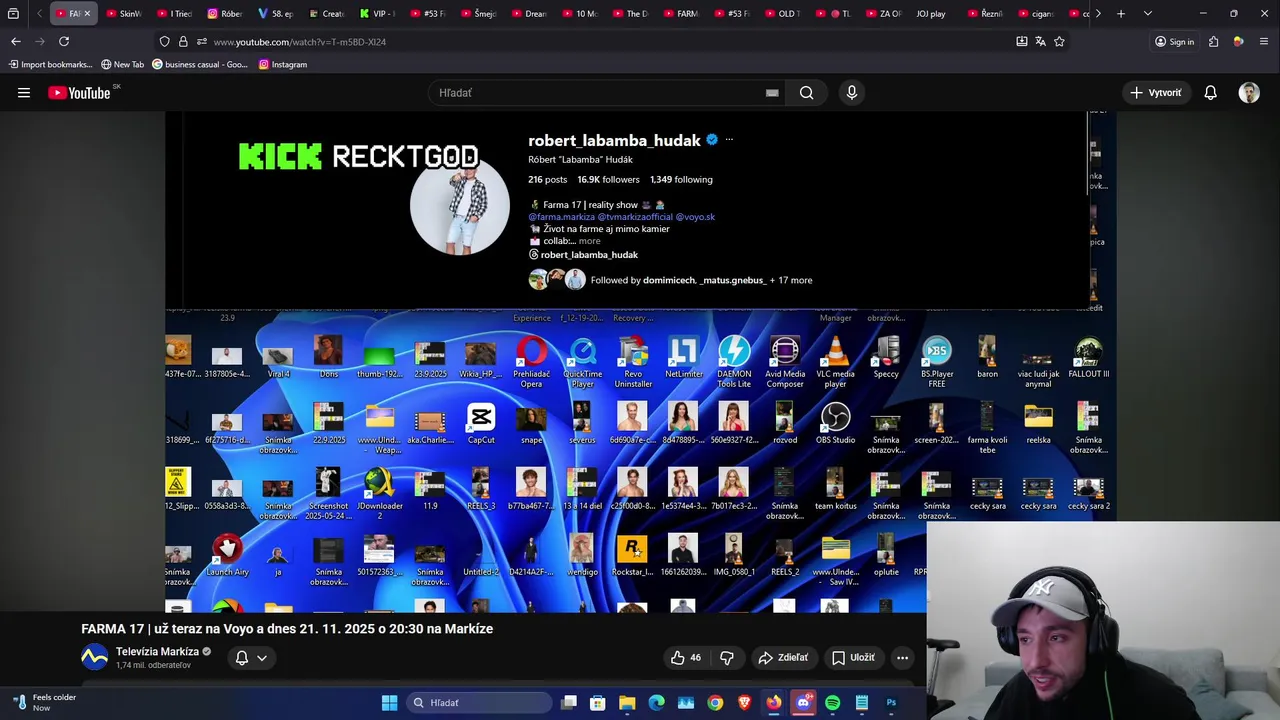Click Import bookmarks toolbar item
This screenshot has width=1280, height=720.
[x=50, y=64]
